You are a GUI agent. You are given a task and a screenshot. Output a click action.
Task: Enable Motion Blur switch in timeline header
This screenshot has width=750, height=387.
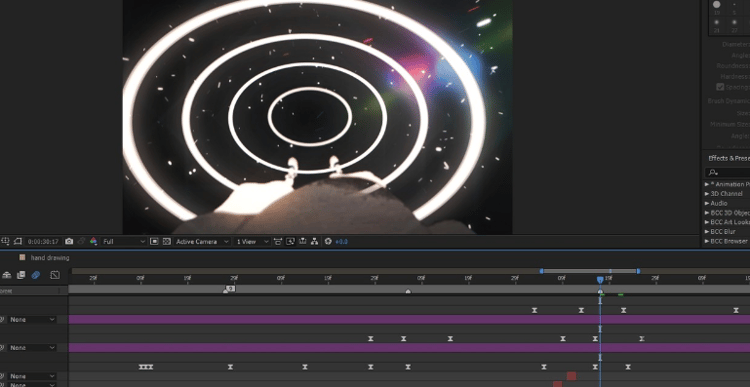(x=36, y=275)
